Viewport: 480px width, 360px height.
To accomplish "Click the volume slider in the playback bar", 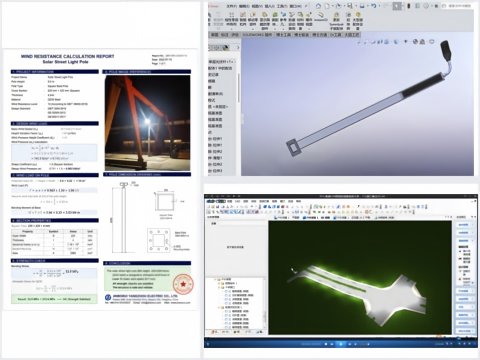I will point(364,344).
